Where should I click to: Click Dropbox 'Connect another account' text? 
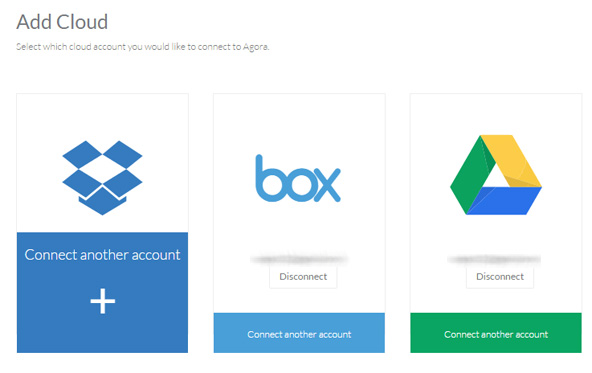102,255
